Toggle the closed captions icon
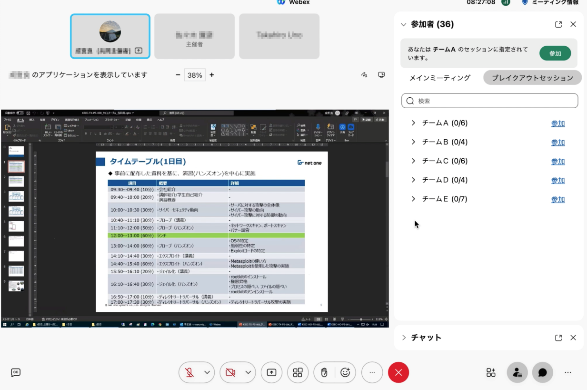Viewport: 587px width, 390px height. coord(16,372)
